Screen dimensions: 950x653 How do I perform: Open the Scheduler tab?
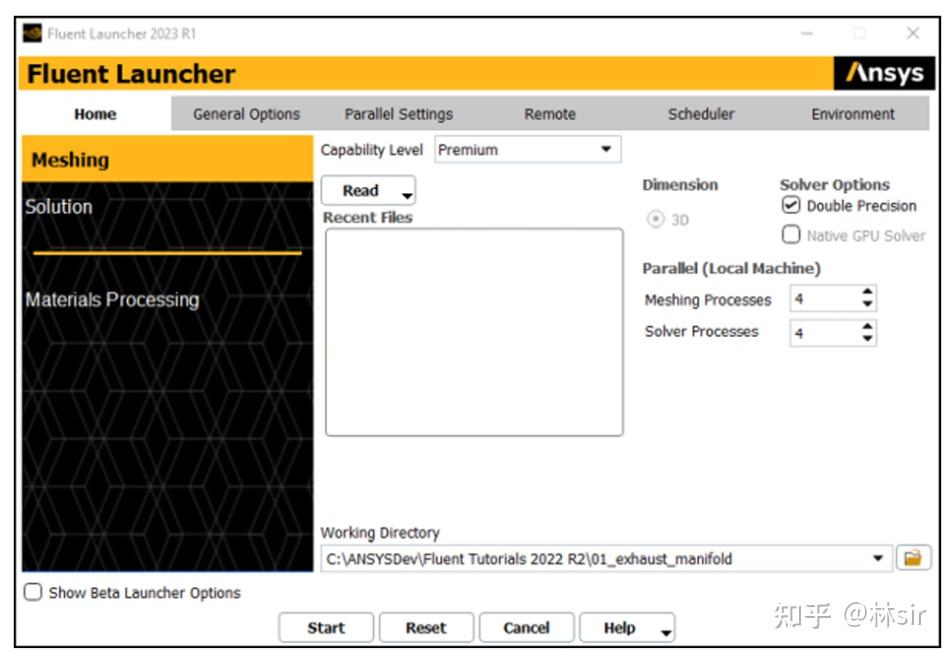(701, 114)
